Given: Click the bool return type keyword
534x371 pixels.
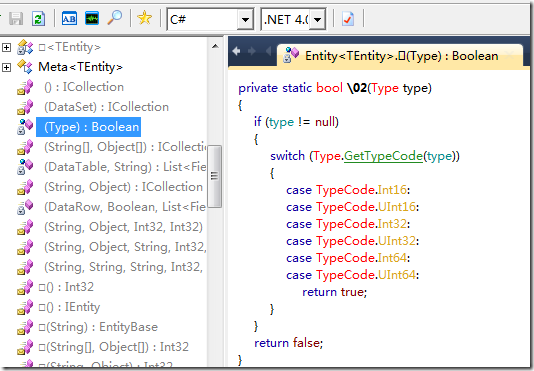Looking at the screenshot, I should (329, 88).
